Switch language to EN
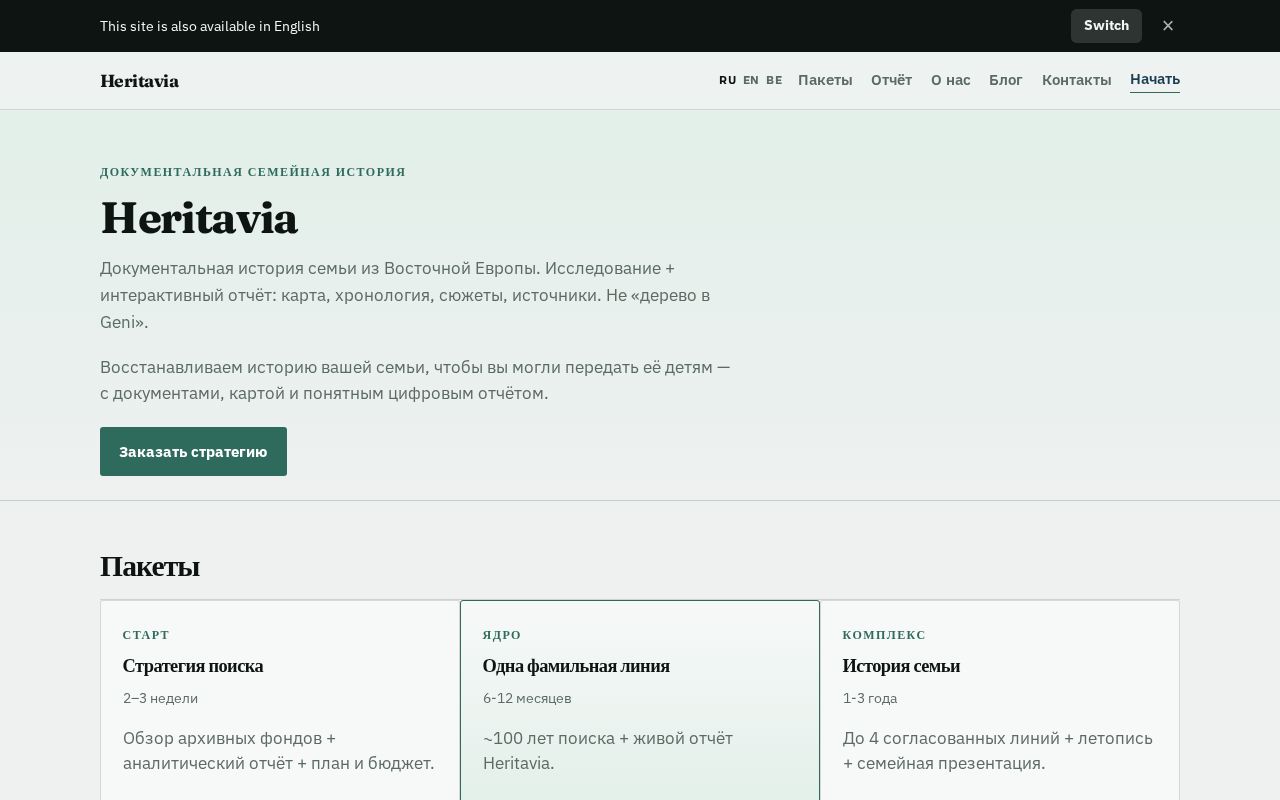Image resolution: width=1280 pixels, height=800 pixels. coord(751,80)
